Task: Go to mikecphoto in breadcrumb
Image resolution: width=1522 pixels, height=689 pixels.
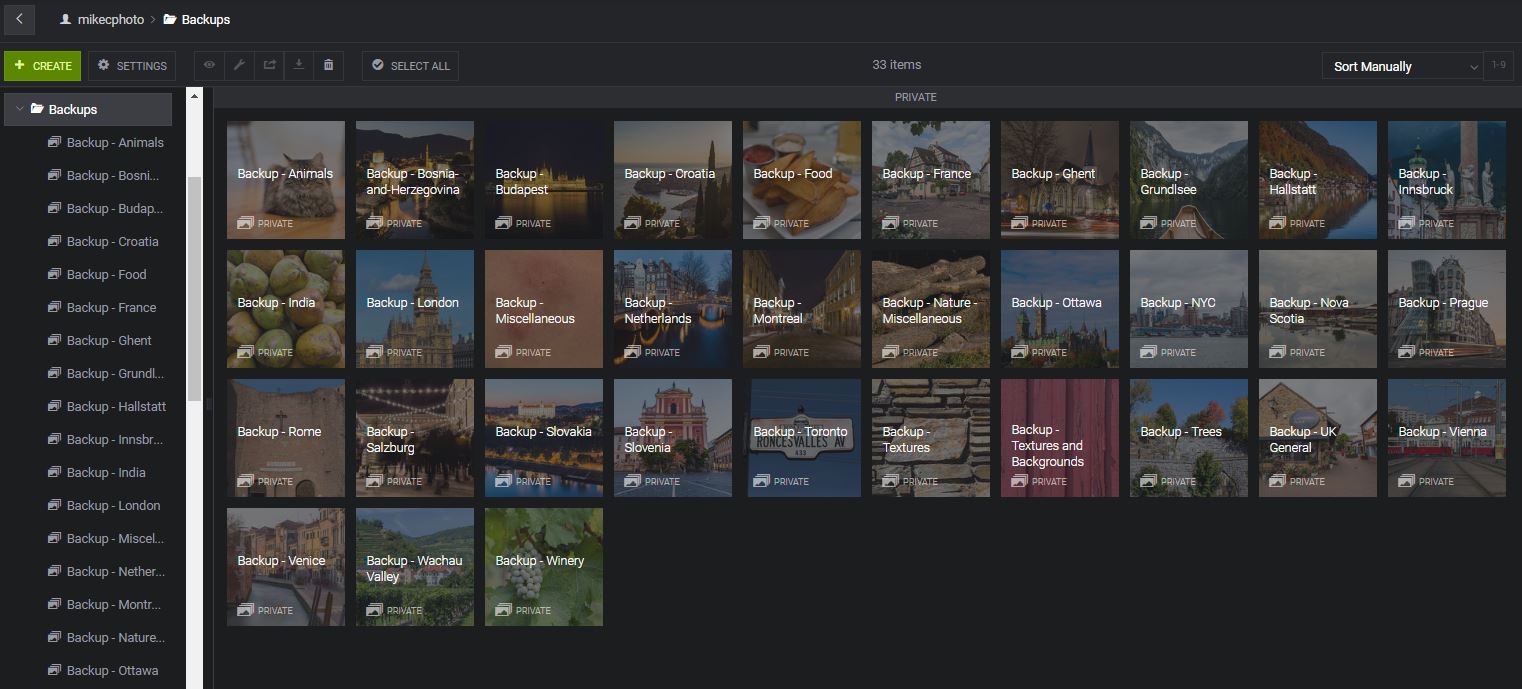Action: pos(110,19)
